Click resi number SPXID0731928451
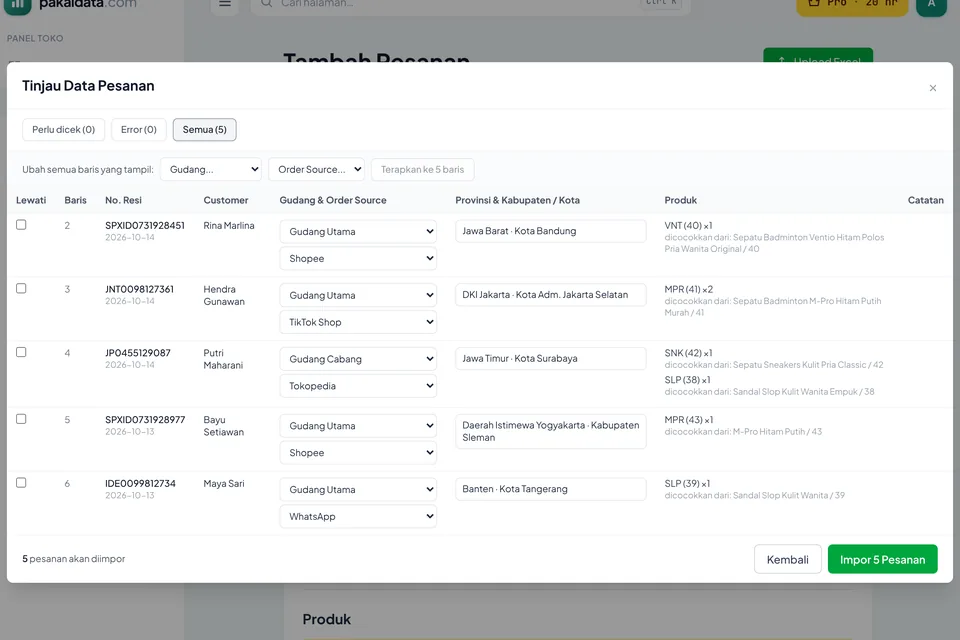This screenshot has width=960, height=640. (144, 225)
